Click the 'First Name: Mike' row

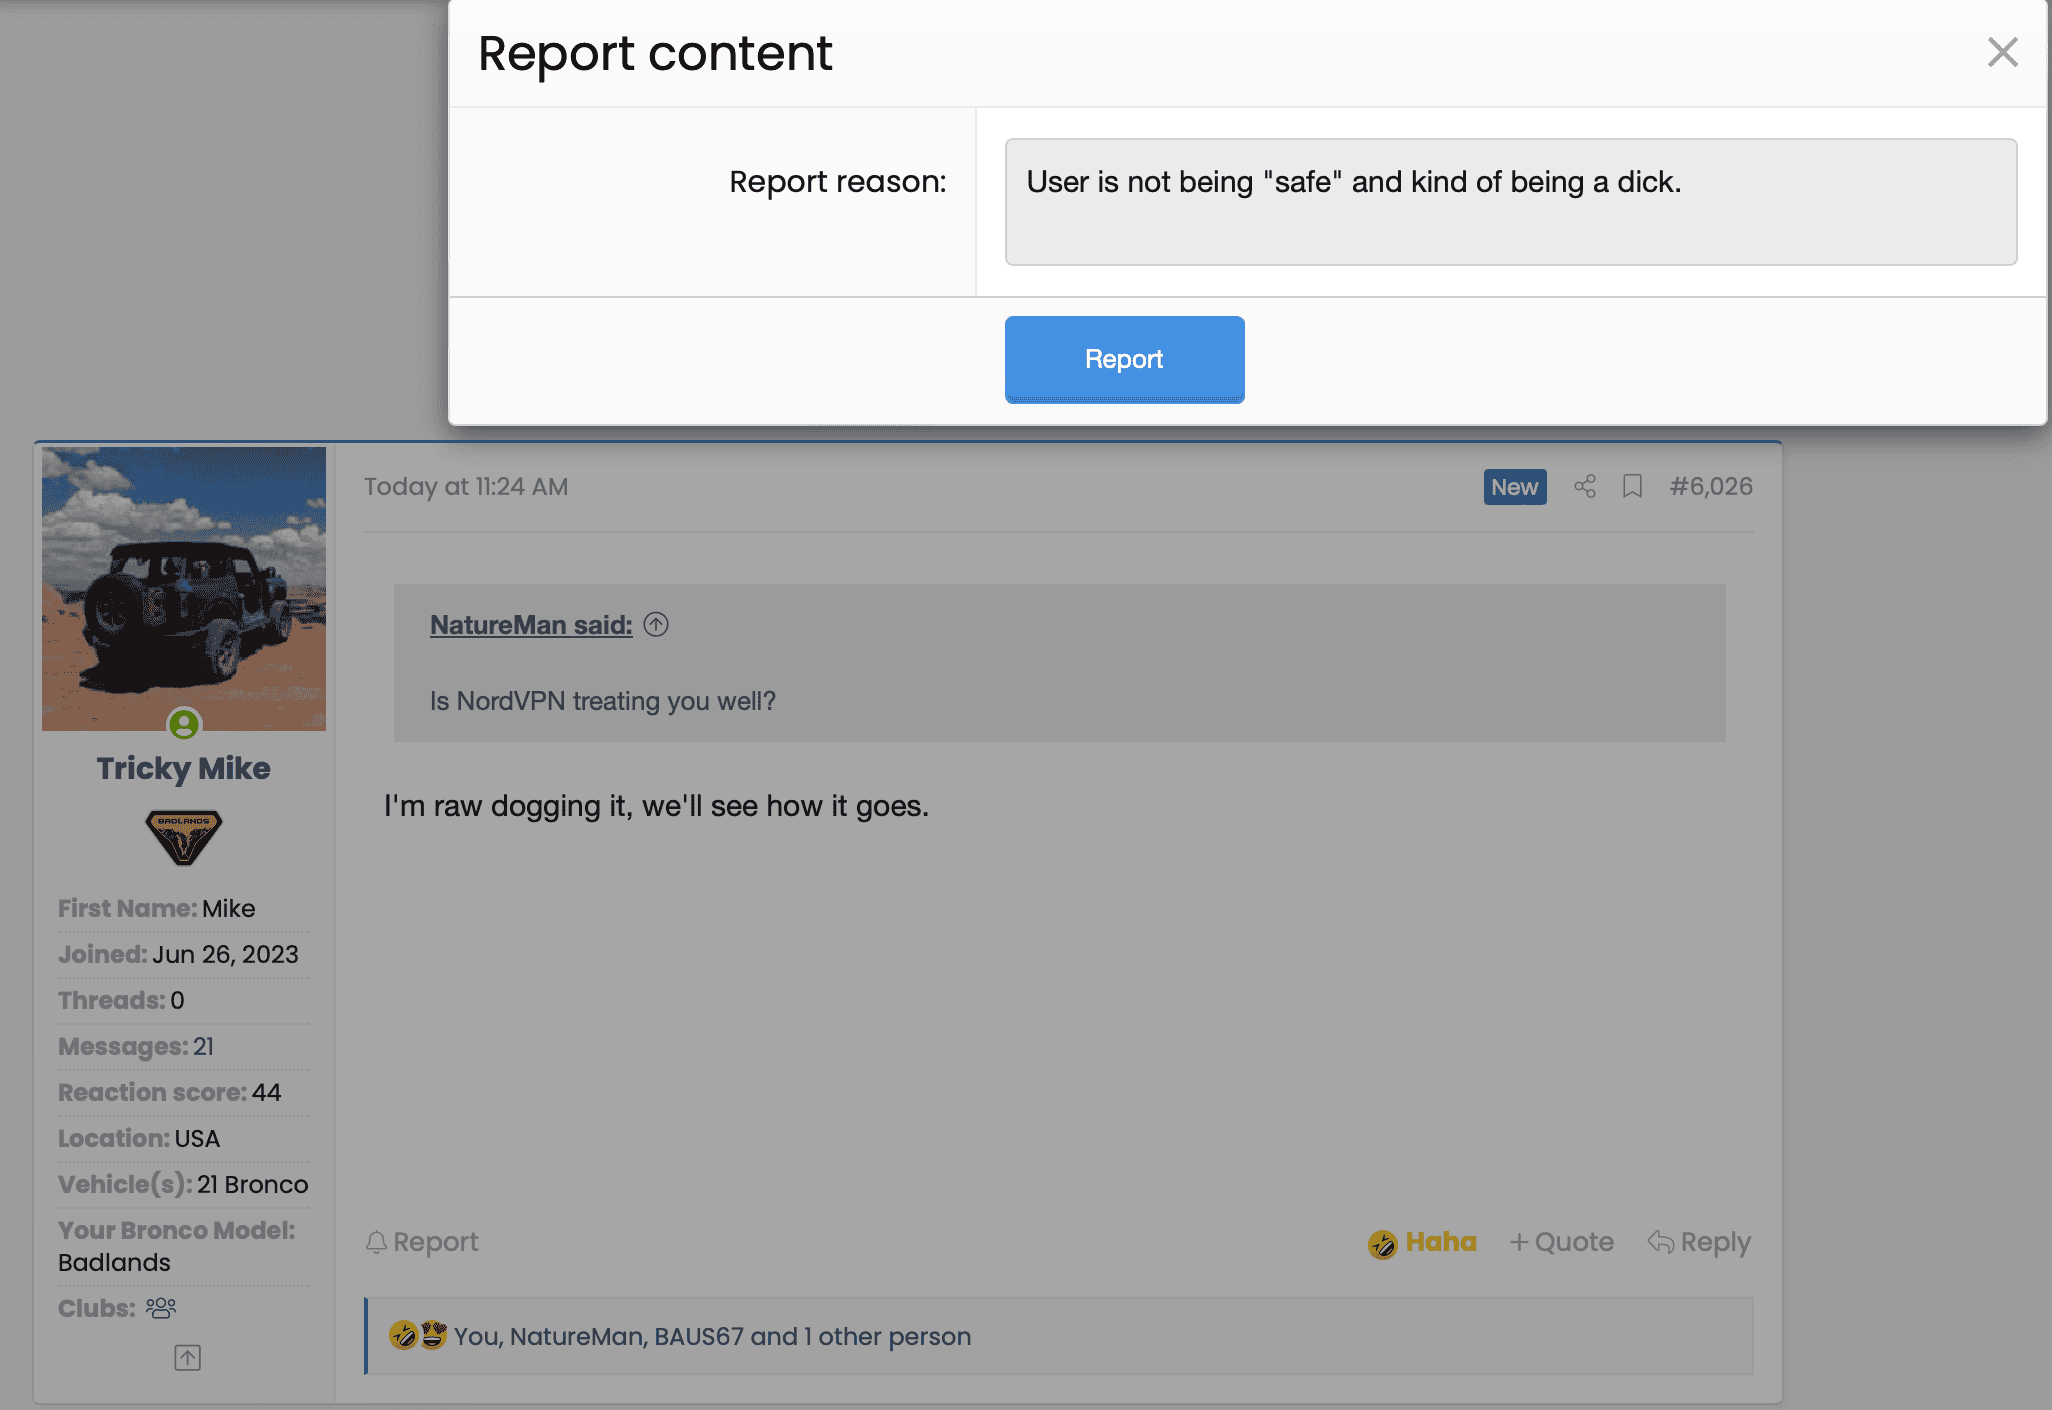tap(184, 908)
